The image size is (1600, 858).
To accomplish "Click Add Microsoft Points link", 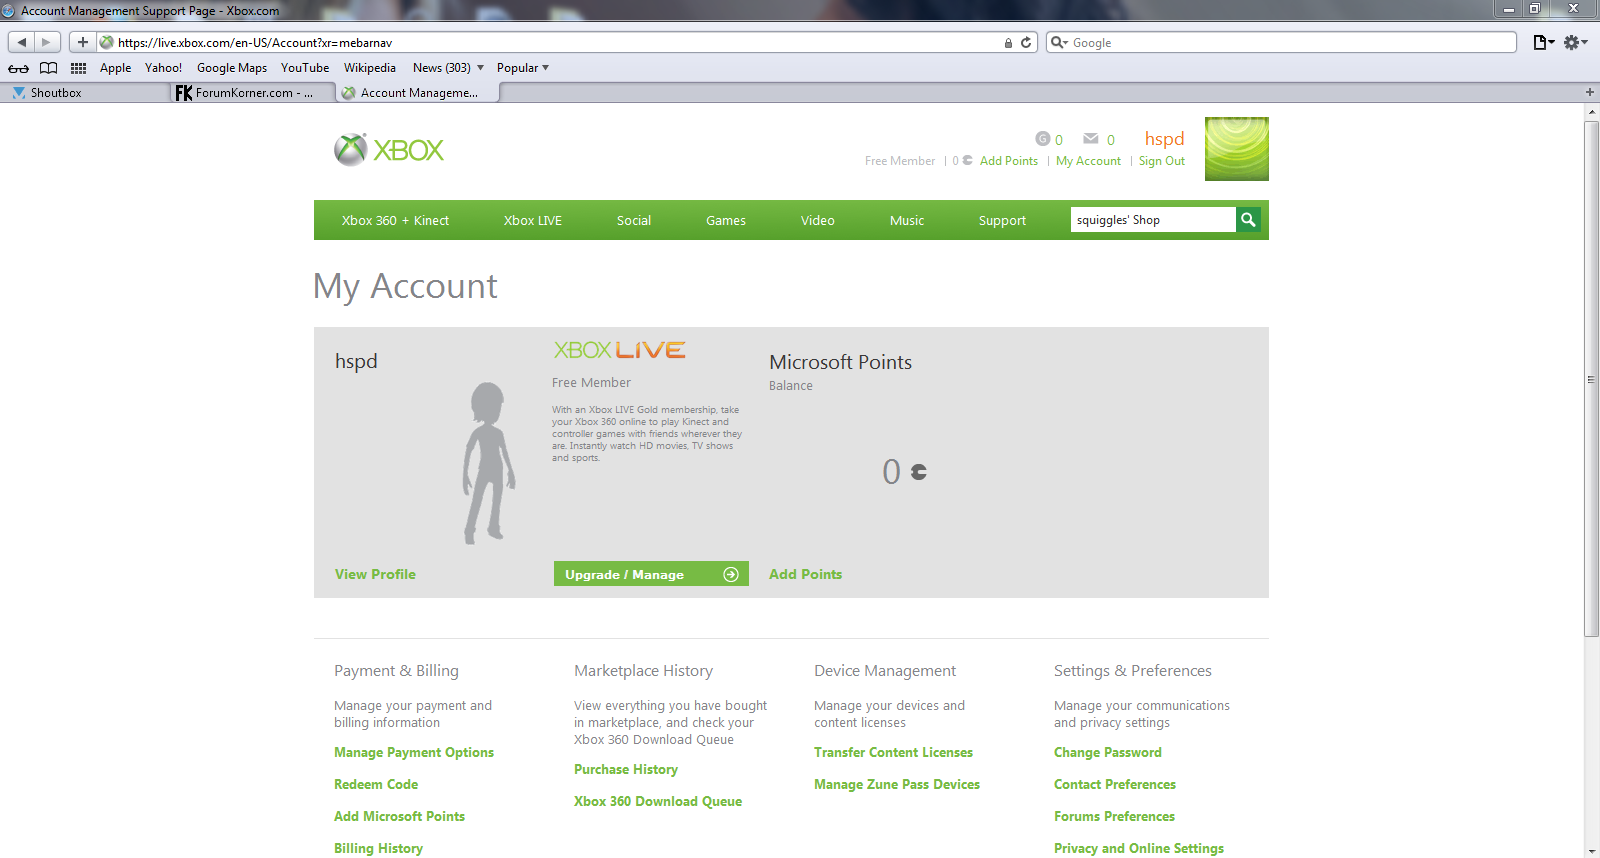I will (399, 816).
